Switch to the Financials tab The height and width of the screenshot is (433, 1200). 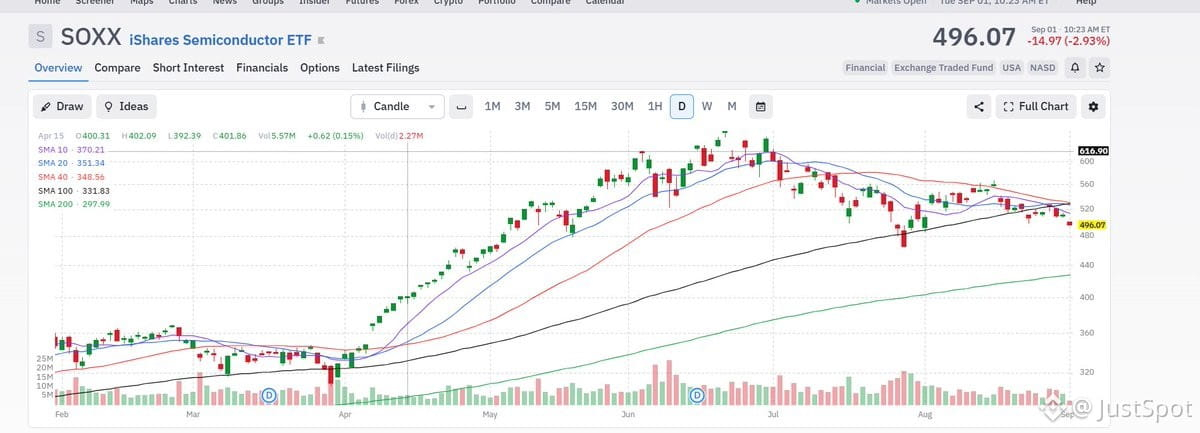(x=262, y=68)
